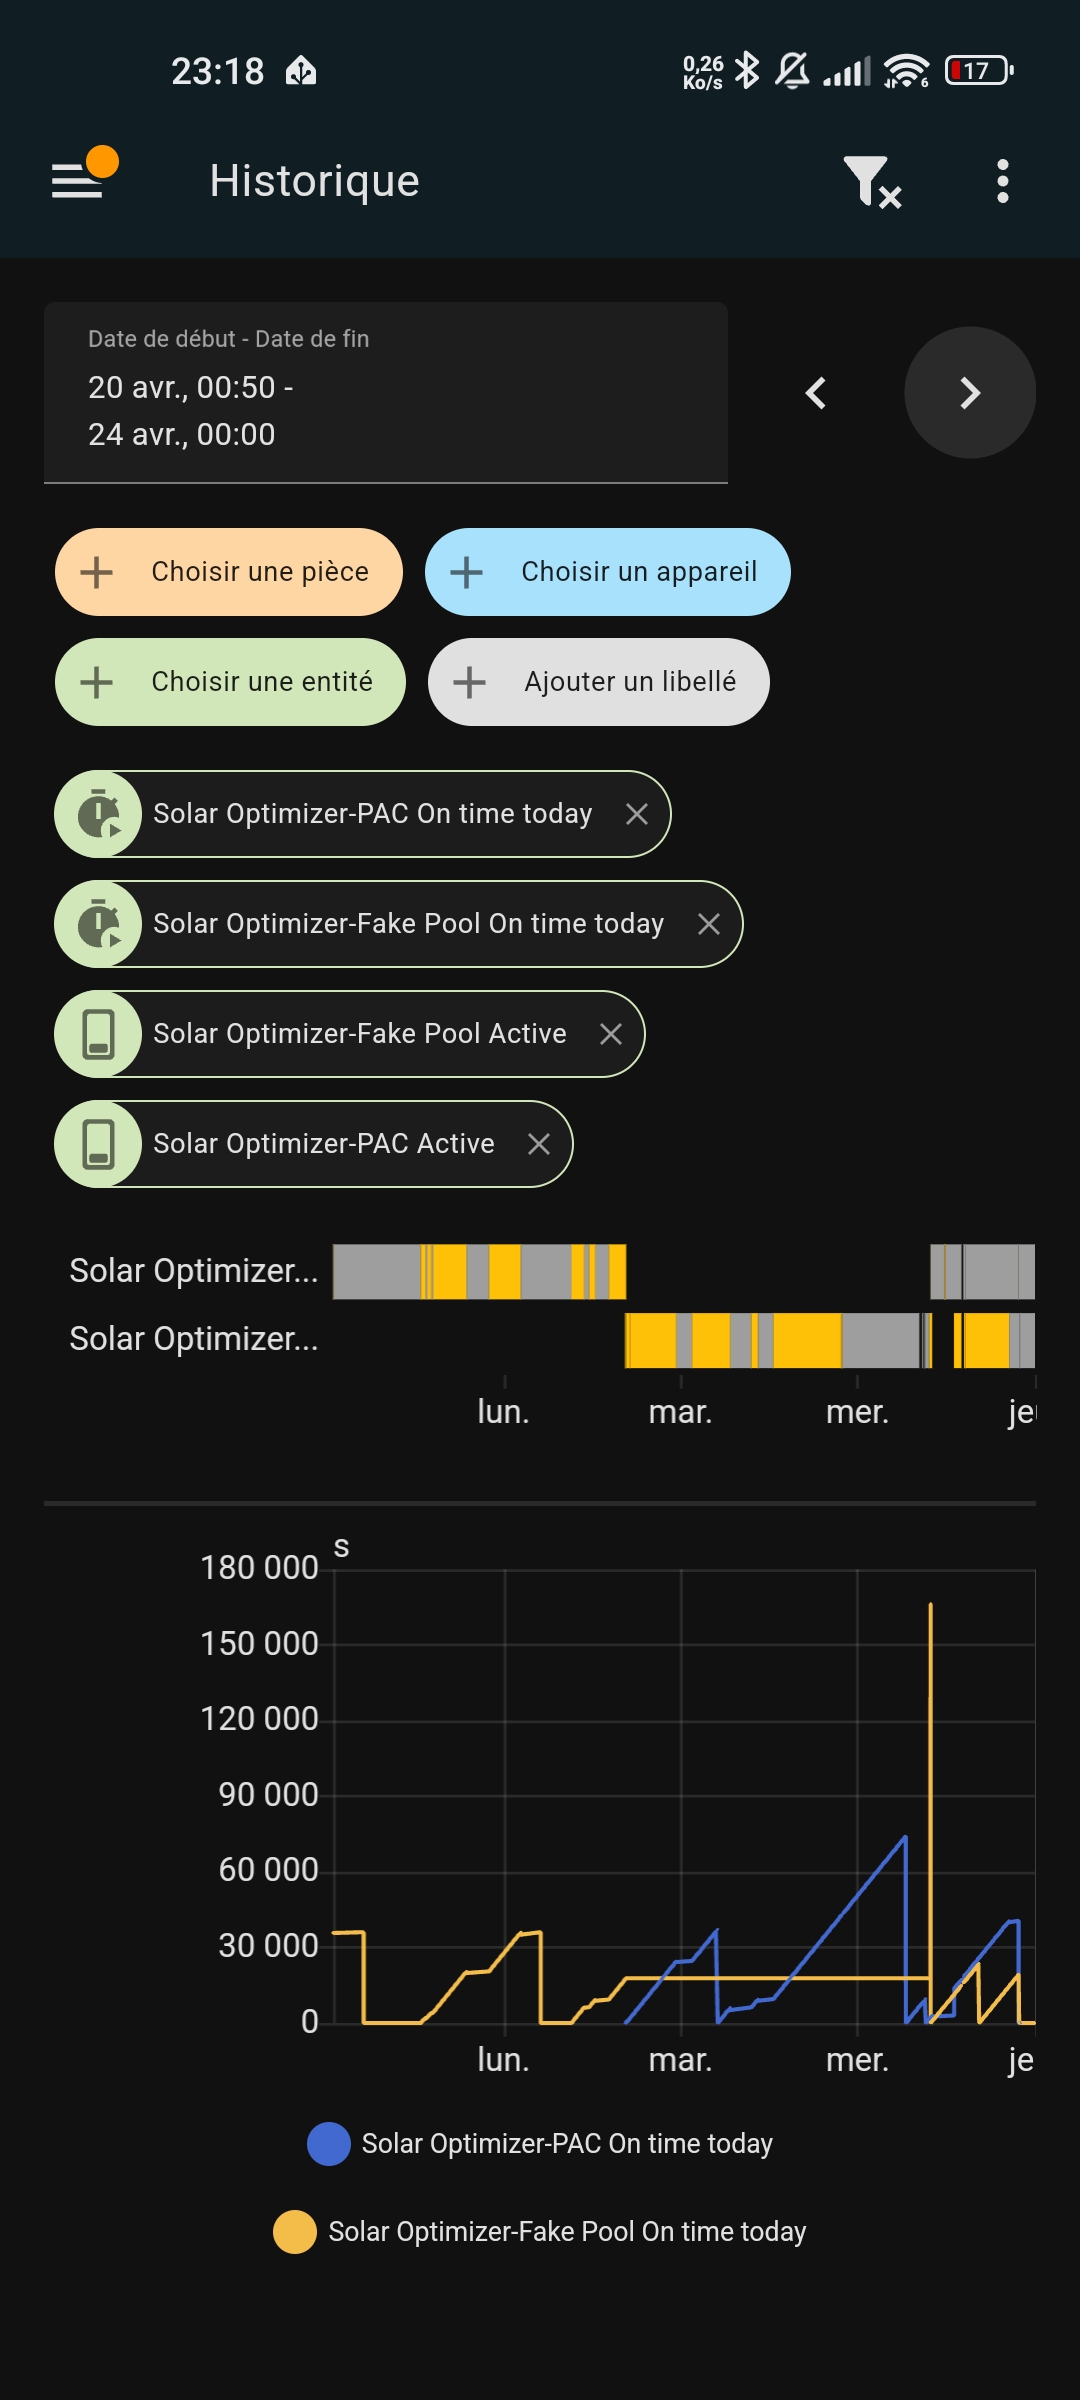Toggle PAC On time today legend series
This screenshot has height=2400, width=1080.
click(x=540, y=2144)
